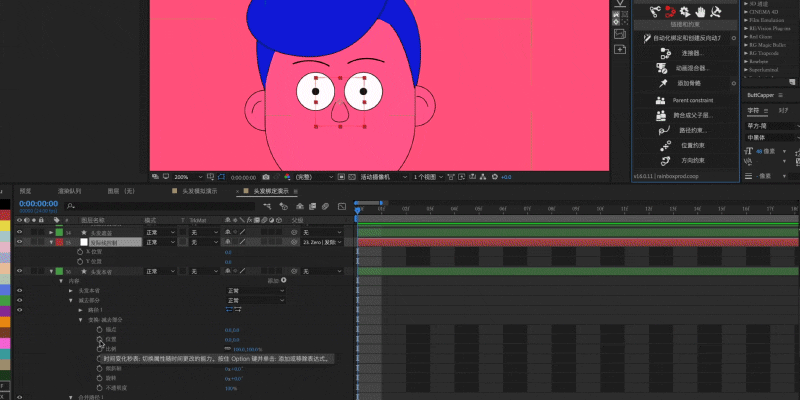Expand layer 34 头发遮盖 disclosure triangle
The height and width of the screenshot is (400, 800).
(x=51, y=232)
